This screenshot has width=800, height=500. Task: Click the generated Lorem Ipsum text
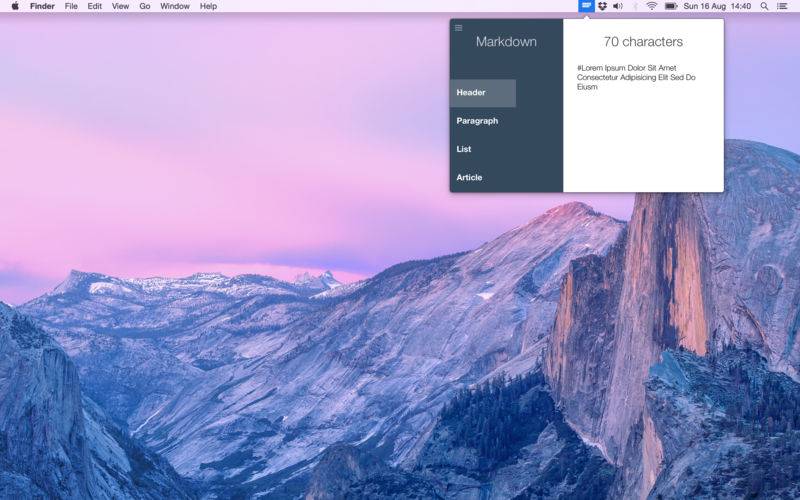636,78
